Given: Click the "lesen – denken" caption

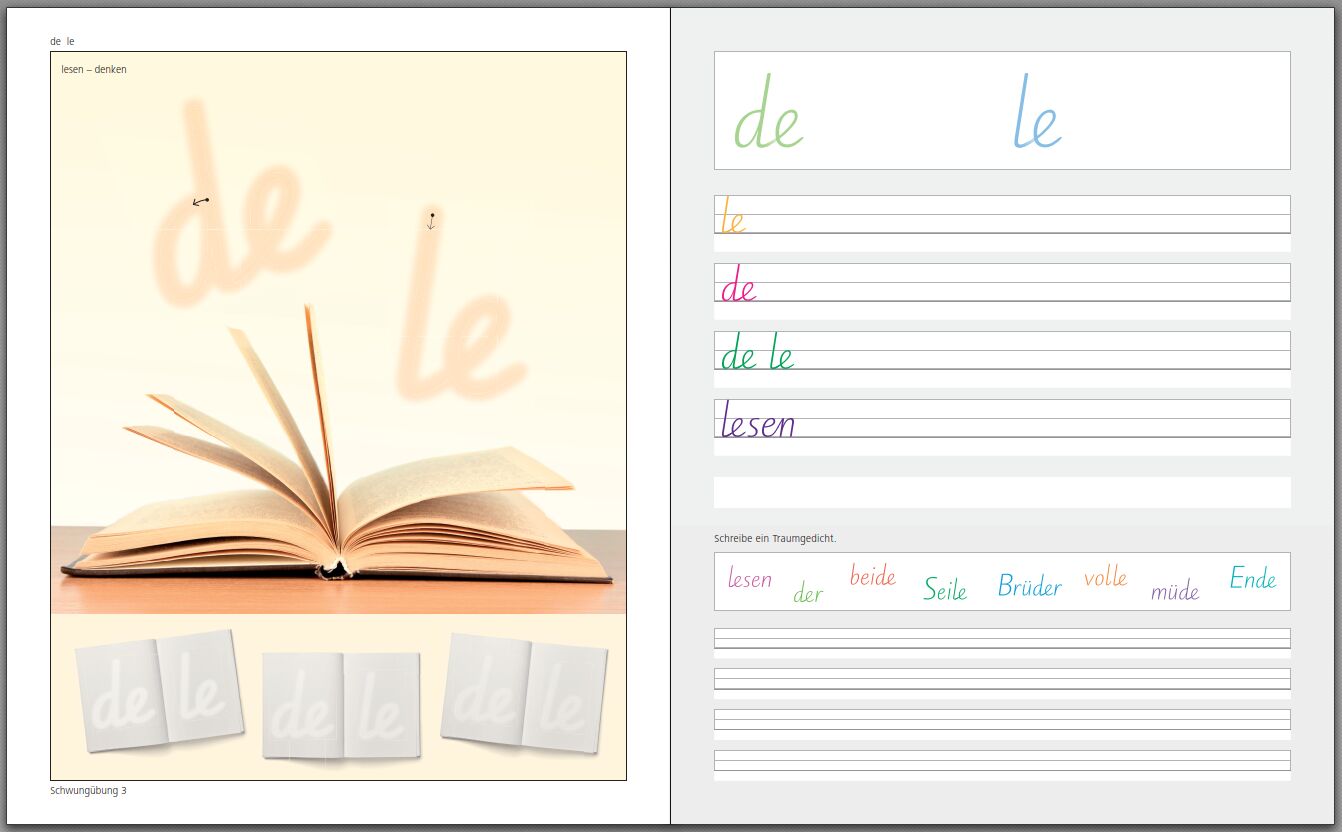Looking at the screenshot, I should (x=94, y=70).
